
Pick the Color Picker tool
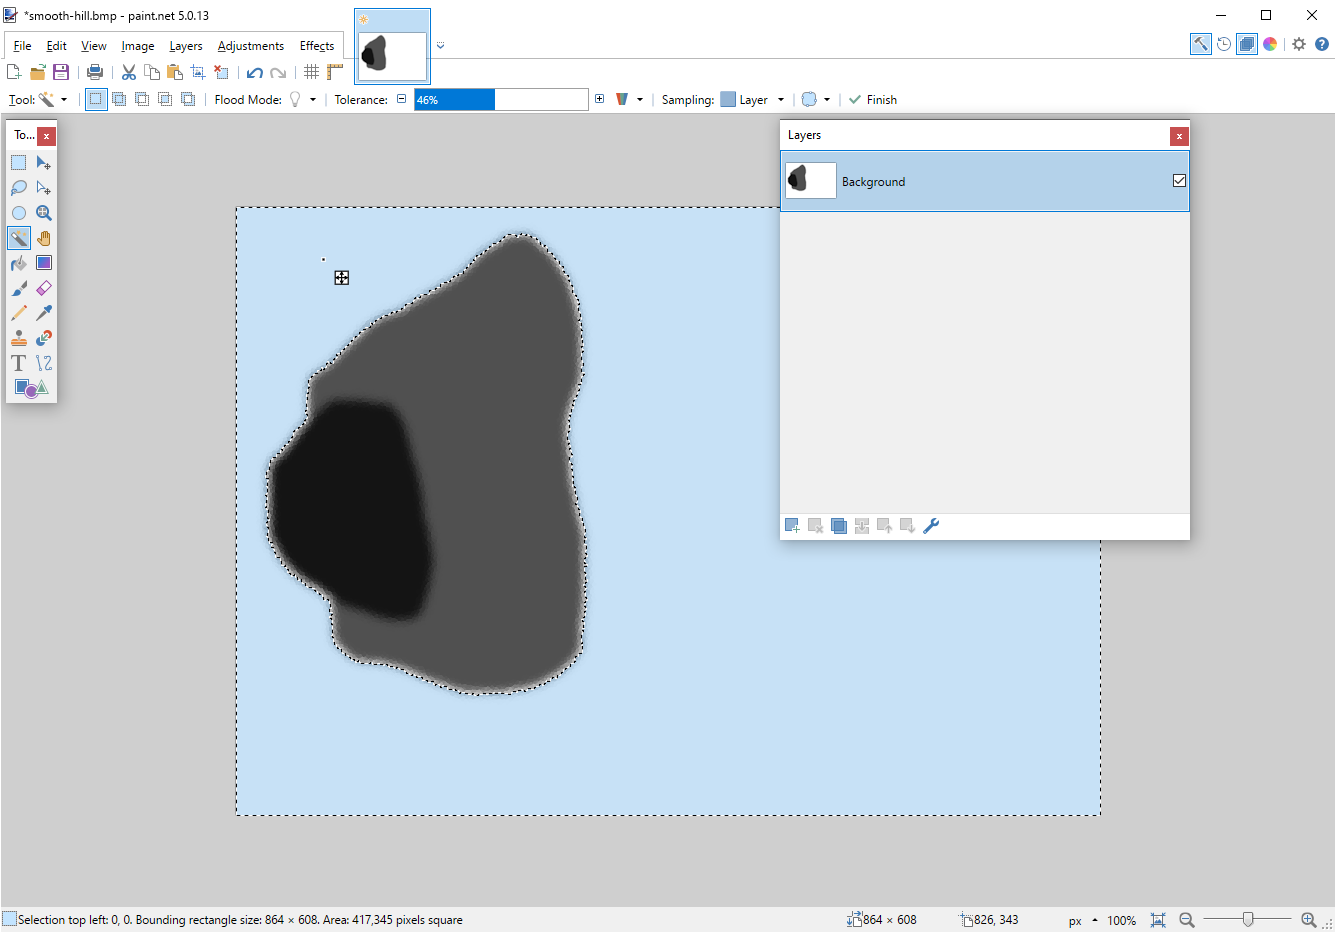(43, 313)
